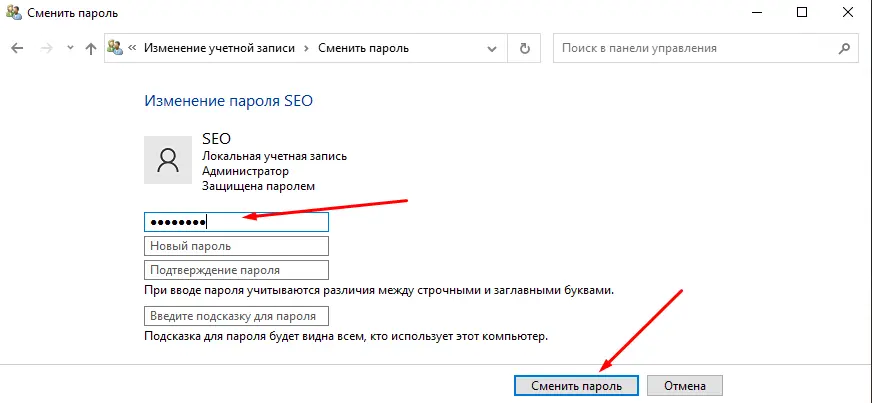This screenshot has height=403, width=872.
Task: Open the recent locations dropdown arrow
Action: (x=69, y=48)
